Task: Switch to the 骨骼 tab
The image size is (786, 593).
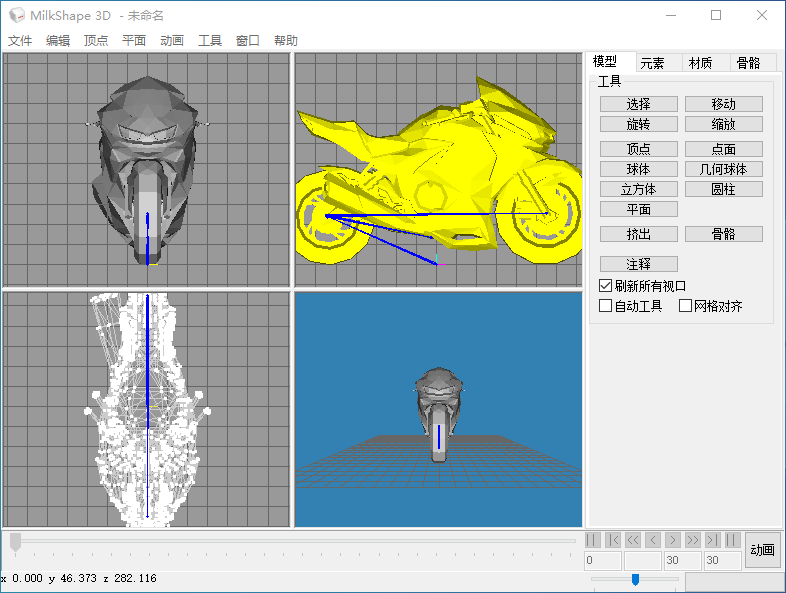Action: coord(753,63)
